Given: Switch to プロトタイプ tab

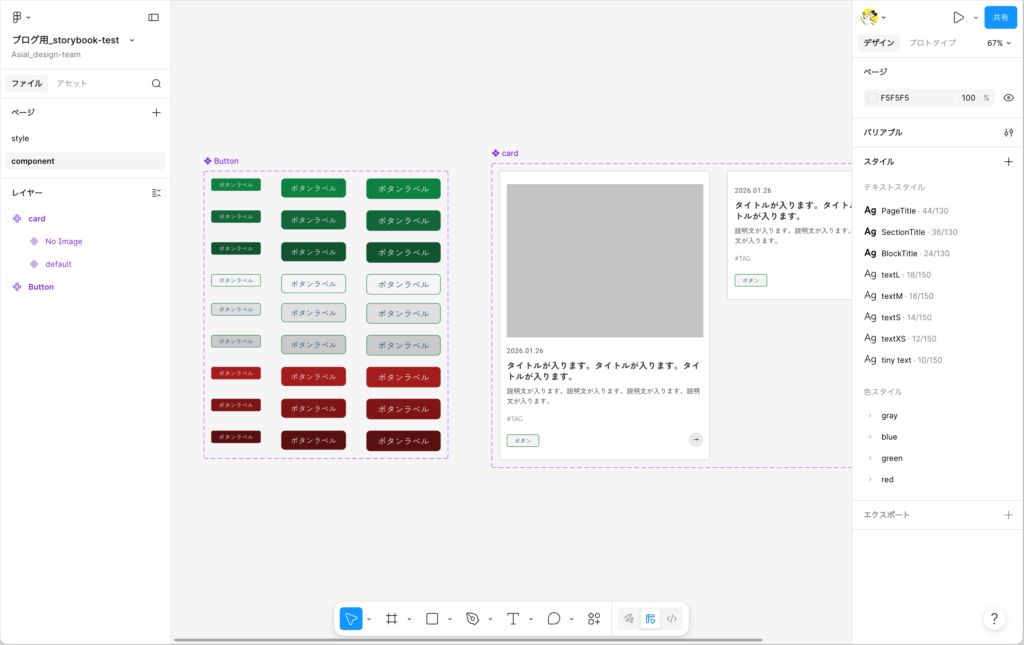Looking at the screenshot, I should point(933,43).
